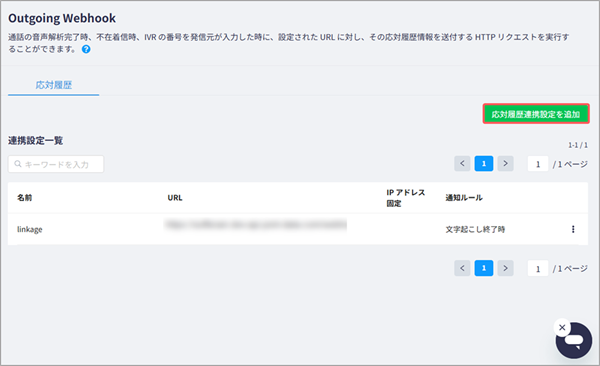Click the search magnifier icon in the keyword field
The height and width of the screenshot is (366, 600).
18,164
